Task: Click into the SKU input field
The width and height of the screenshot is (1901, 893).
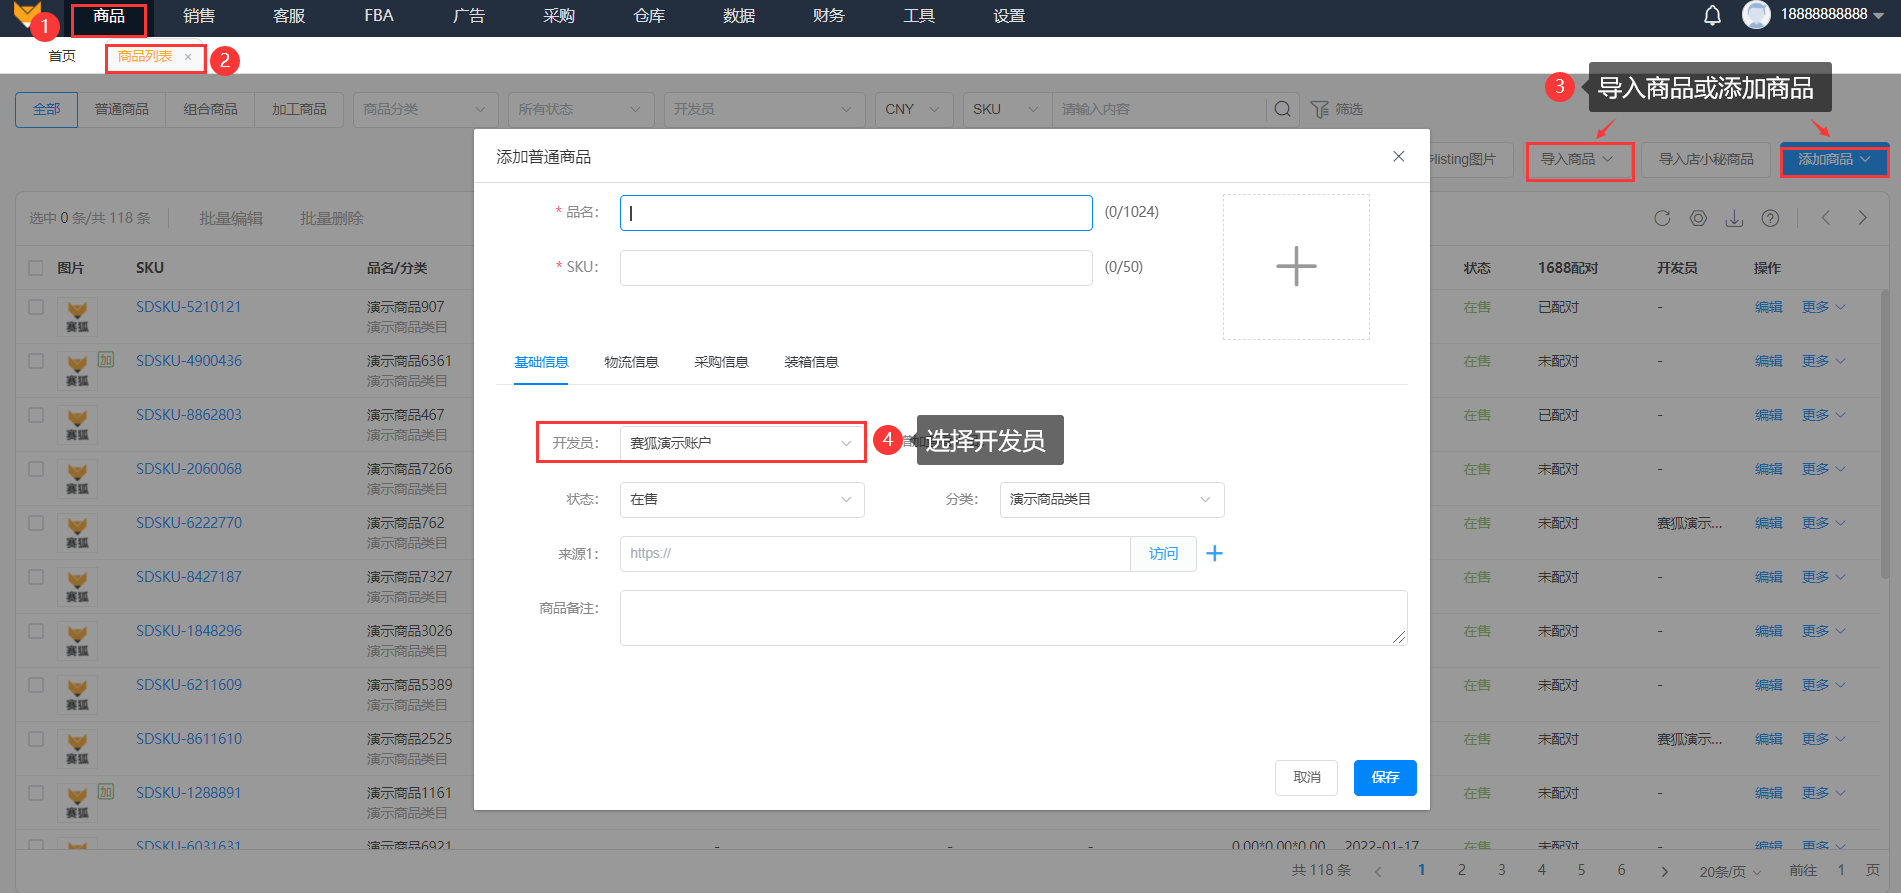Action: pyautogui.click(x=855, y=267)
